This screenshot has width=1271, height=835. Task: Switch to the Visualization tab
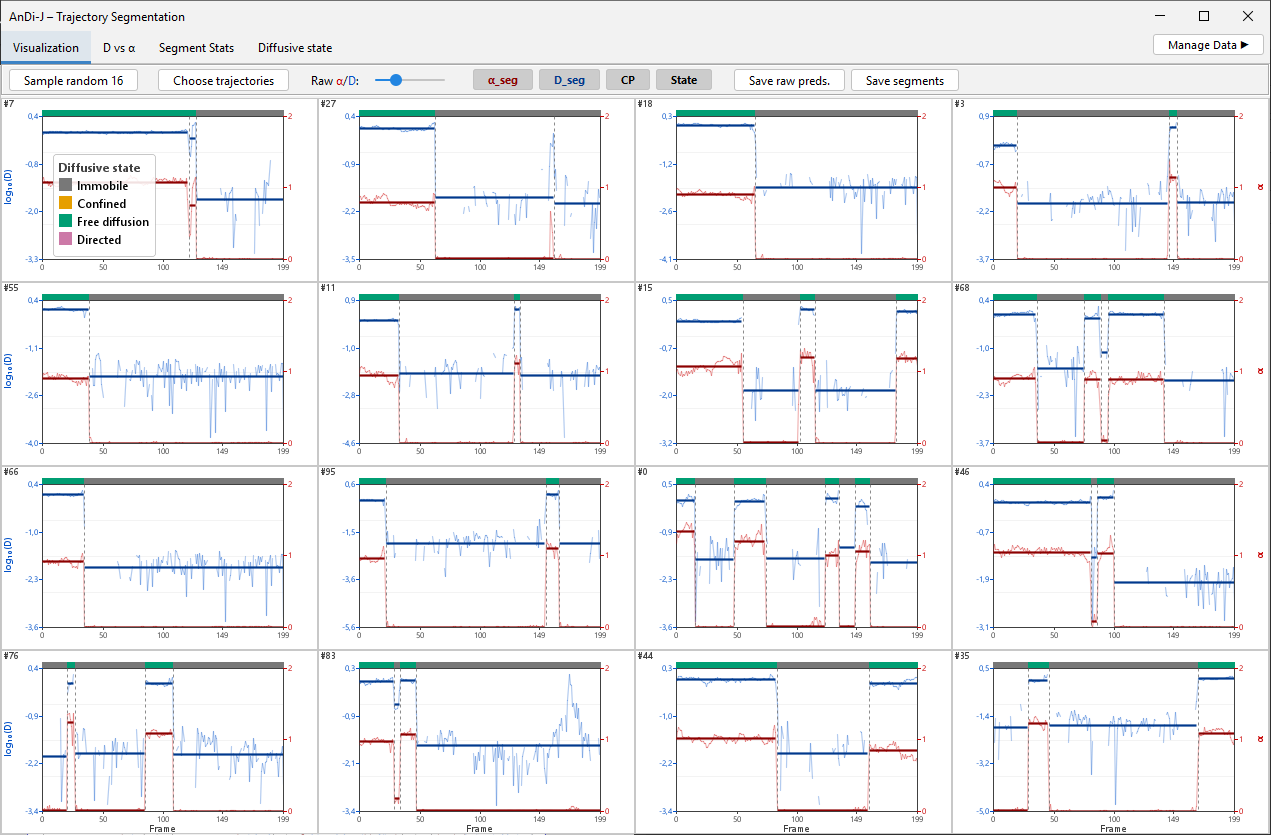(46, 47)
